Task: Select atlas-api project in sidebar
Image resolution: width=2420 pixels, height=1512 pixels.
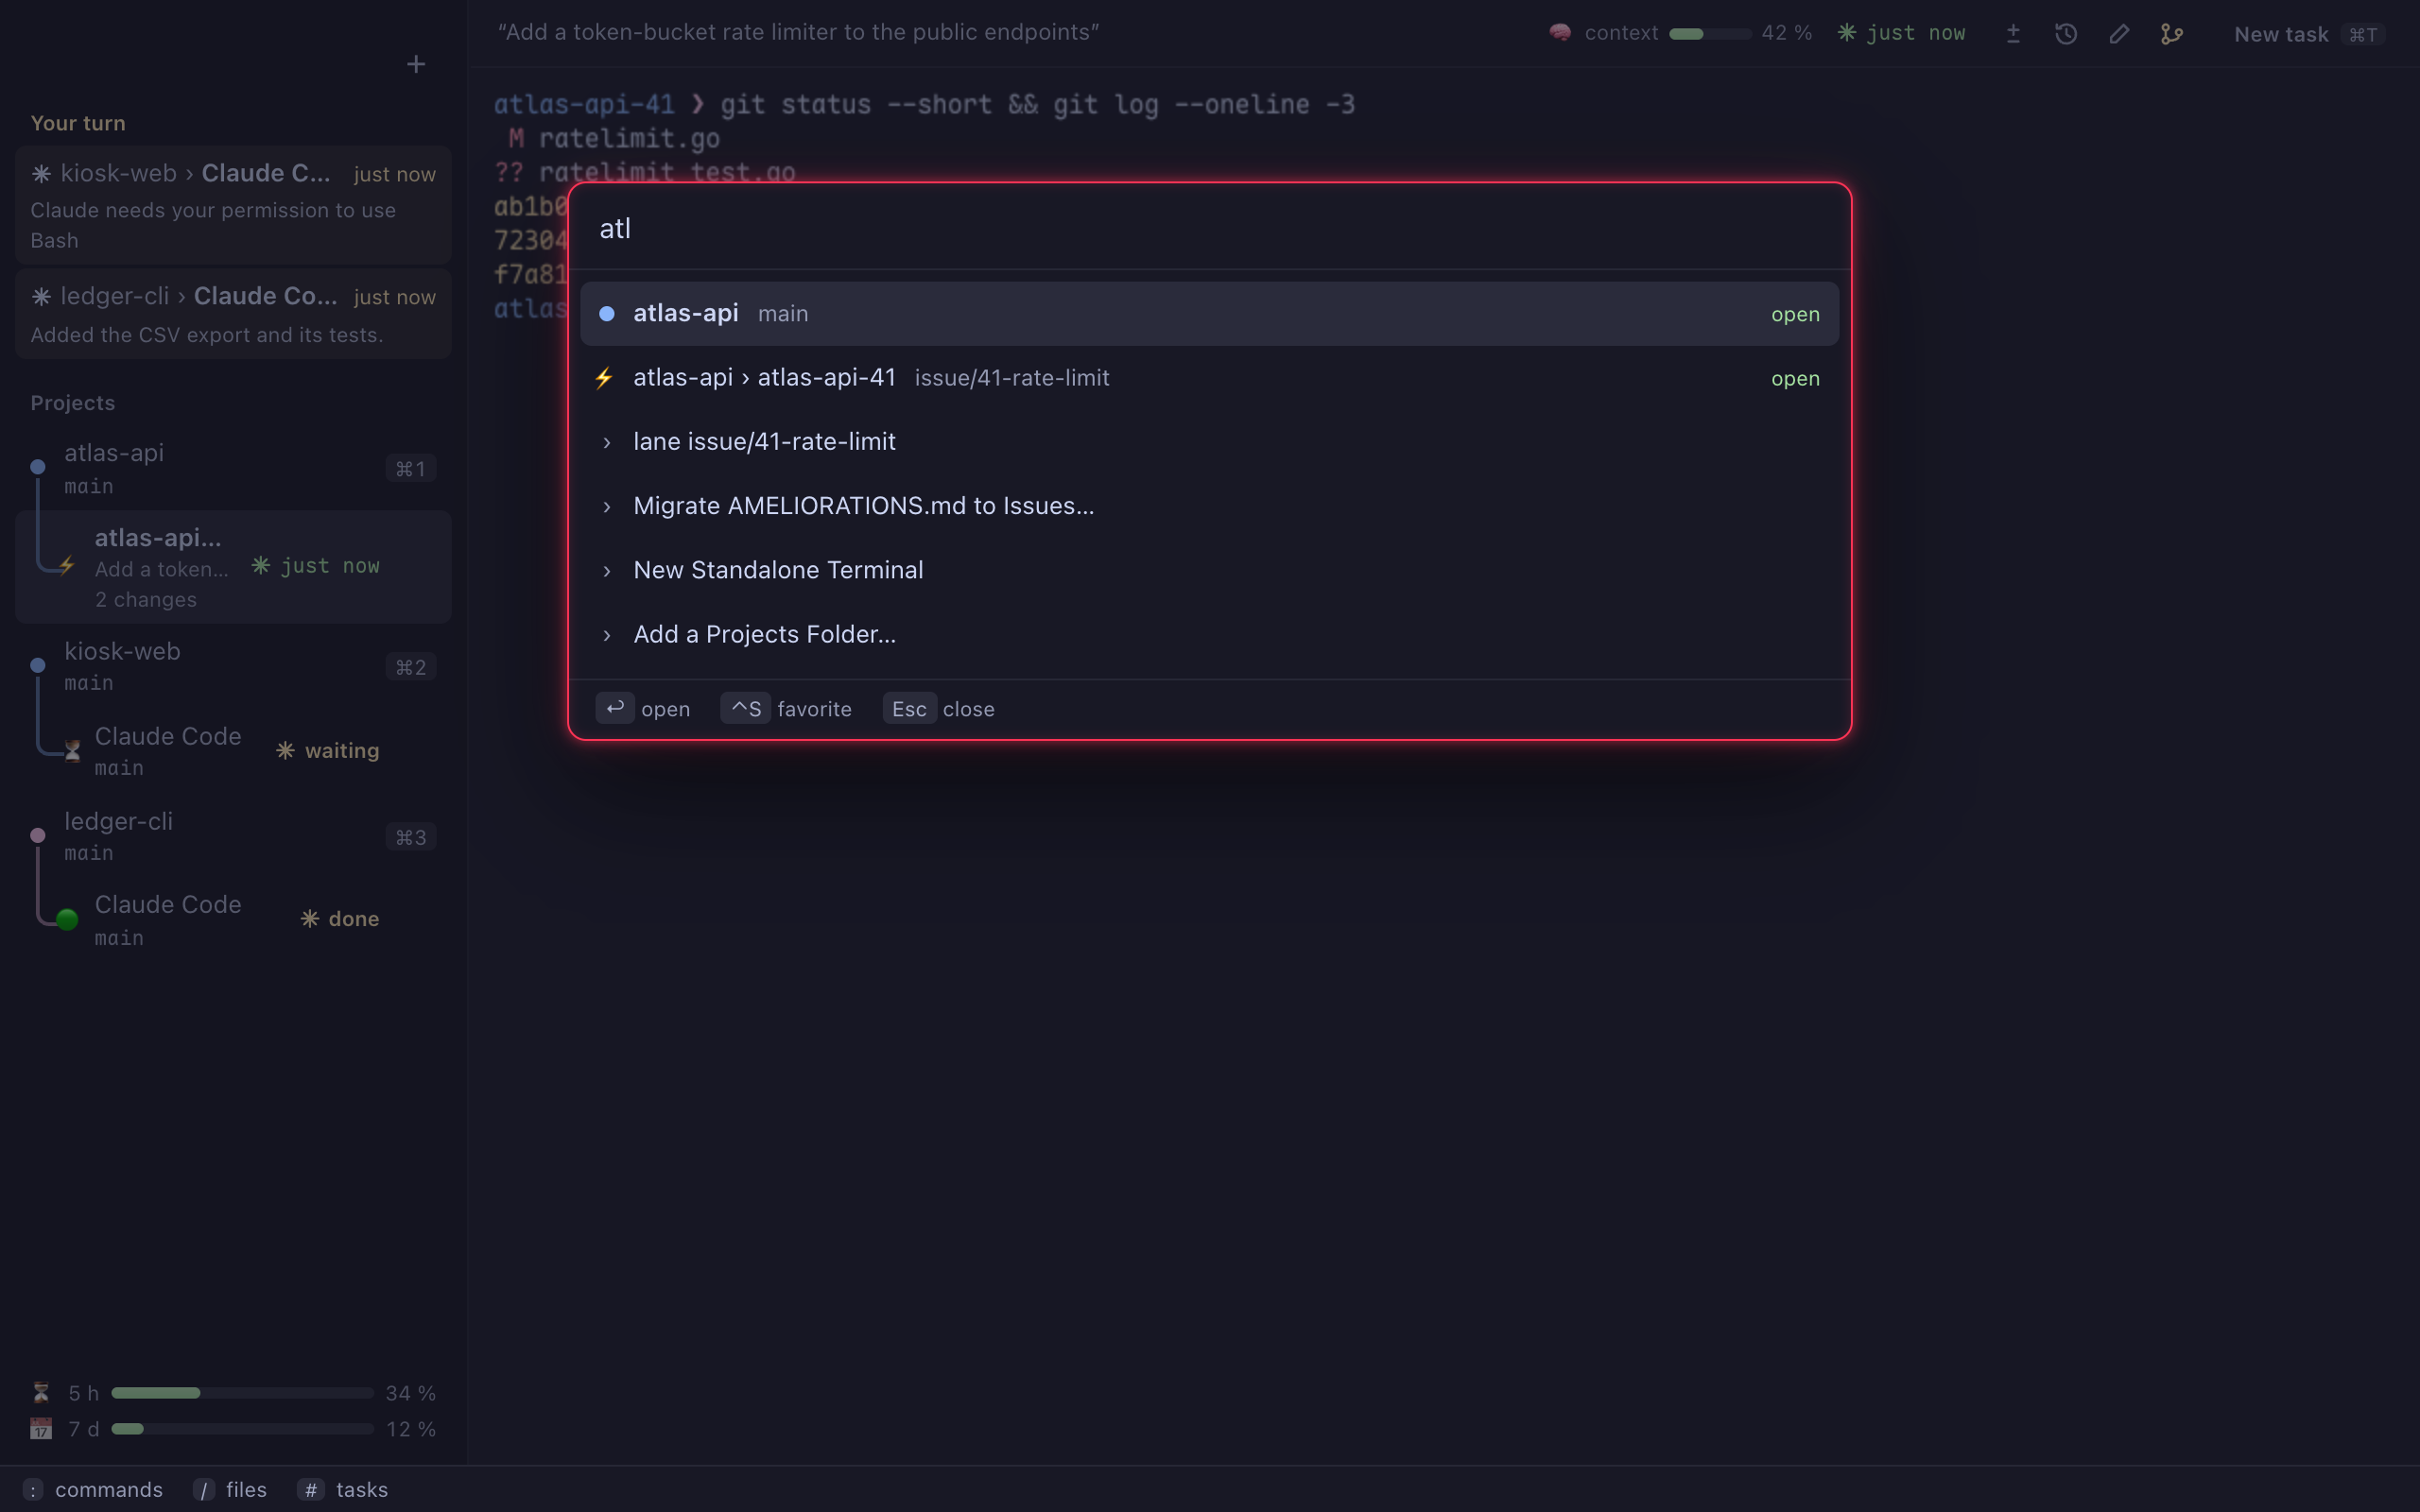Action: (x=233, y=468)
